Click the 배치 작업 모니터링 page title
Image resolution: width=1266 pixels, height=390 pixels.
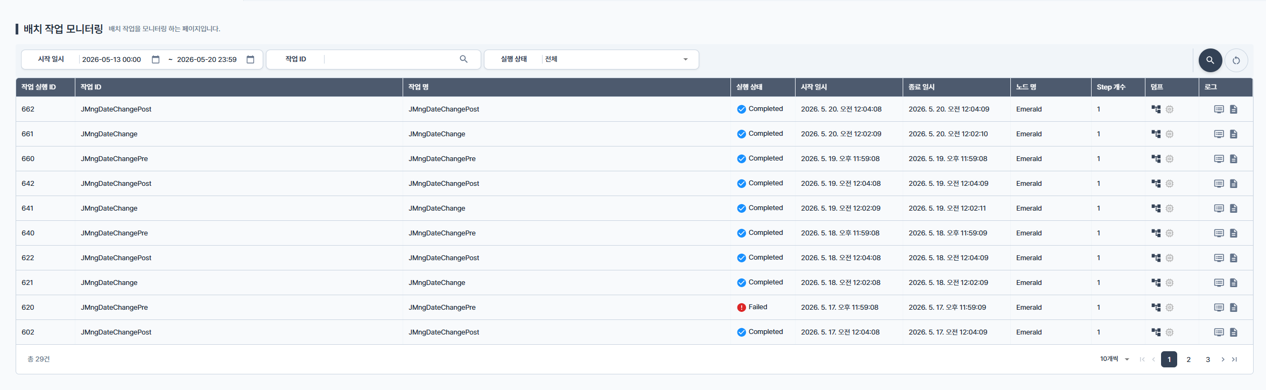click(63, 29)
